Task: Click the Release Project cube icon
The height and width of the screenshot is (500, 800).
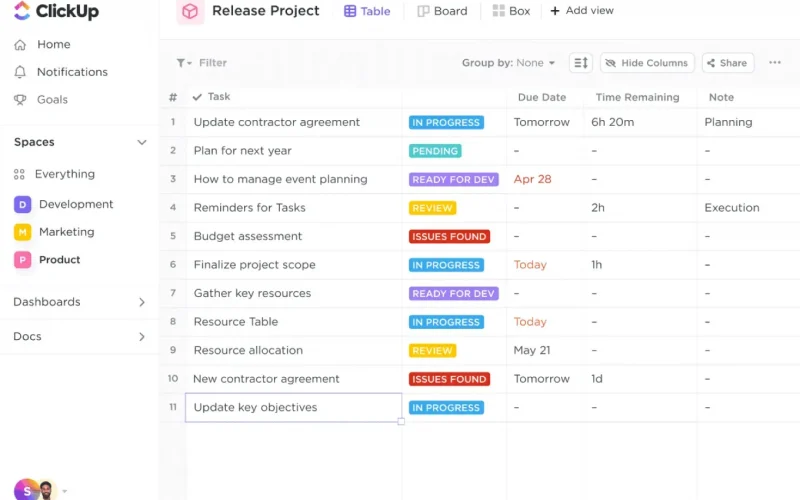Action: (x=190, y=12)
